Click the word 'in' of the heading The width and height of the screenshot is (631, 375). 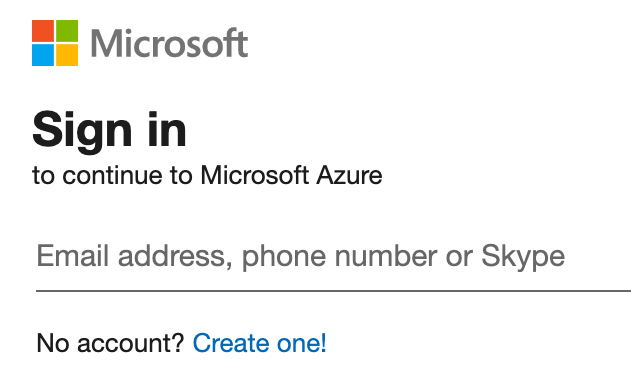[167, 129]
